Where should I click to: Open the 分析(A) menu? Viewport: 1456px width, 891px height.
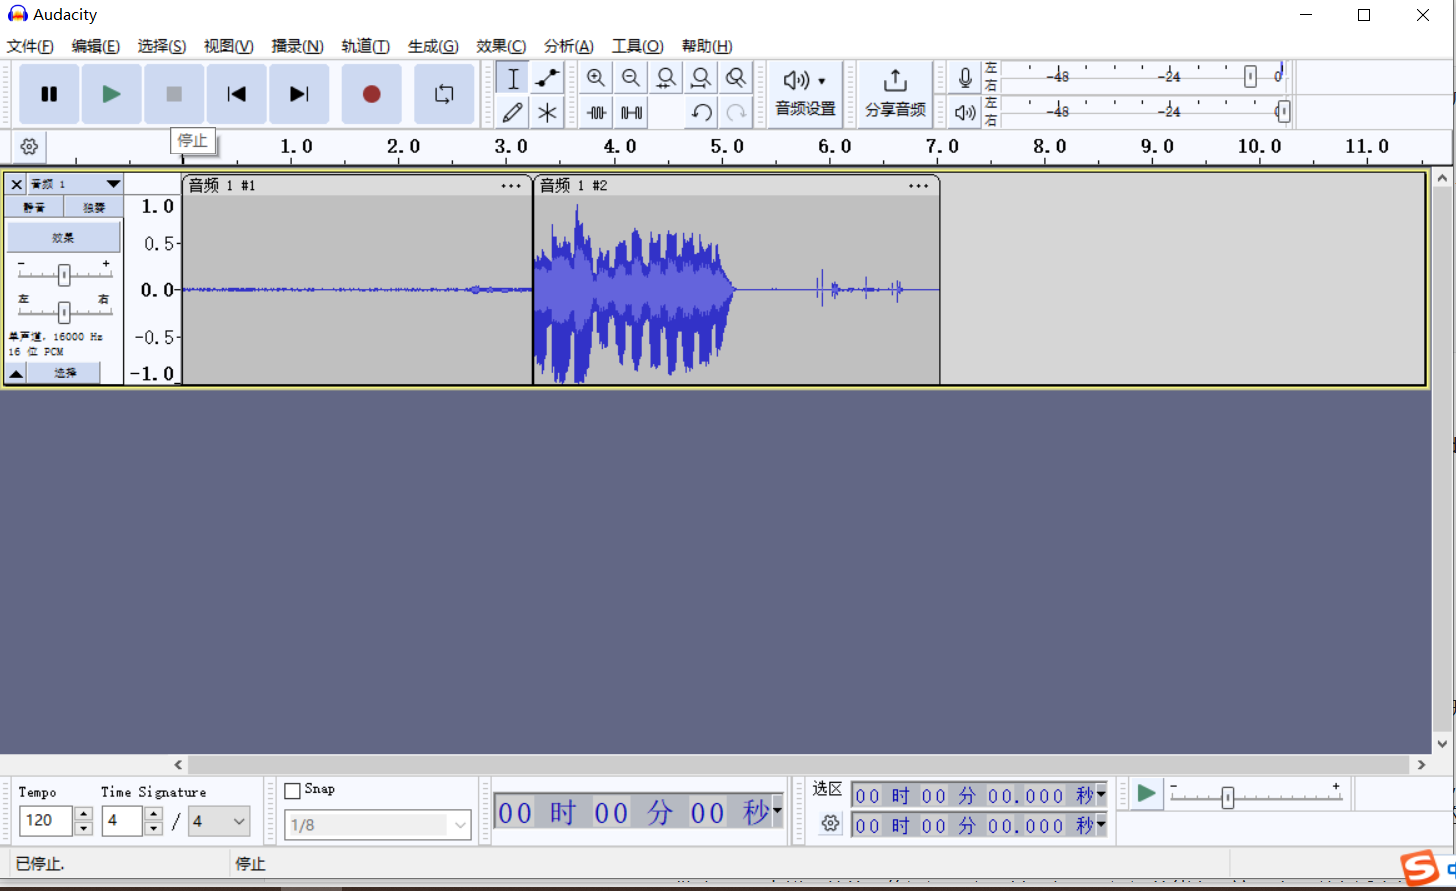point(569,46)
